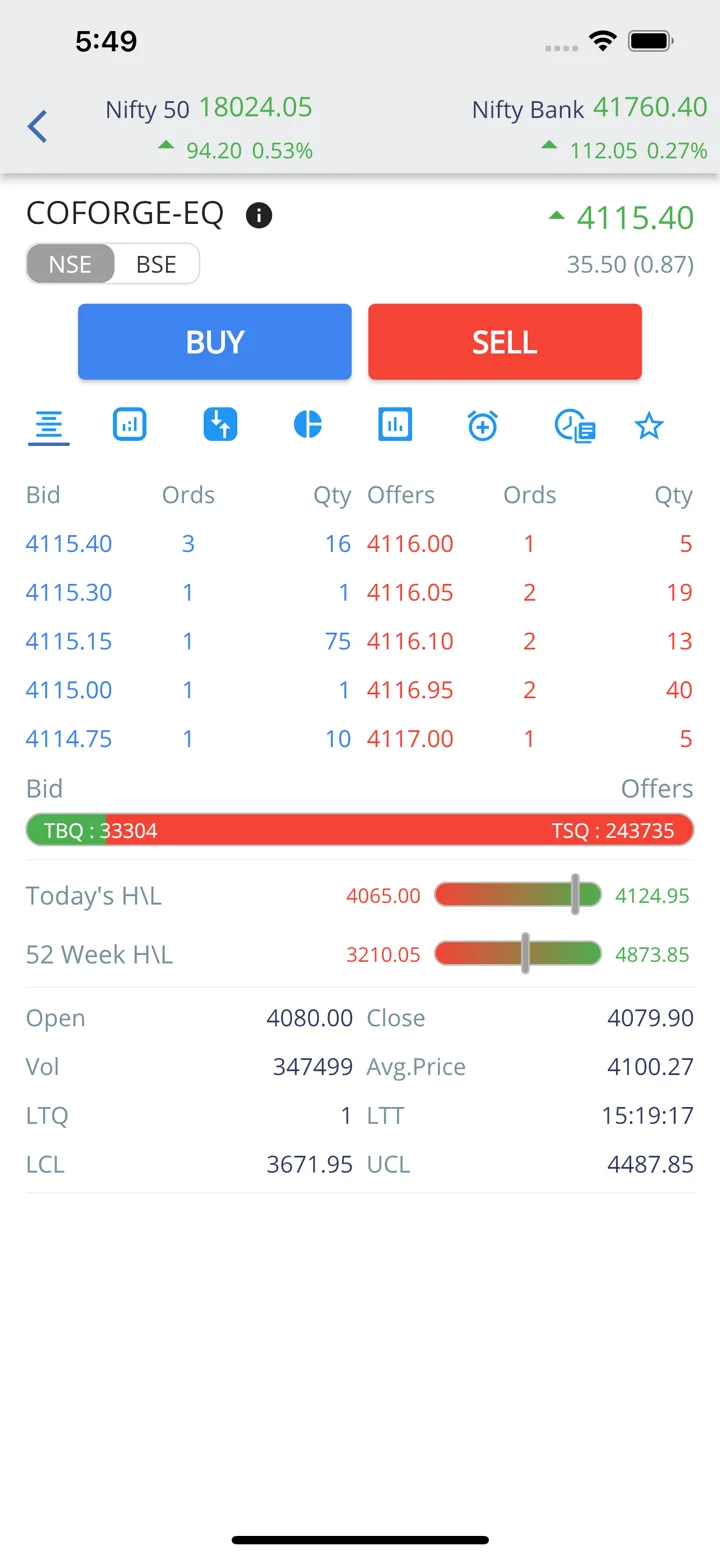Viewport: 720px width, 1558px height.
Task: Tap Vol value 347499
Action: (313, 1067)
